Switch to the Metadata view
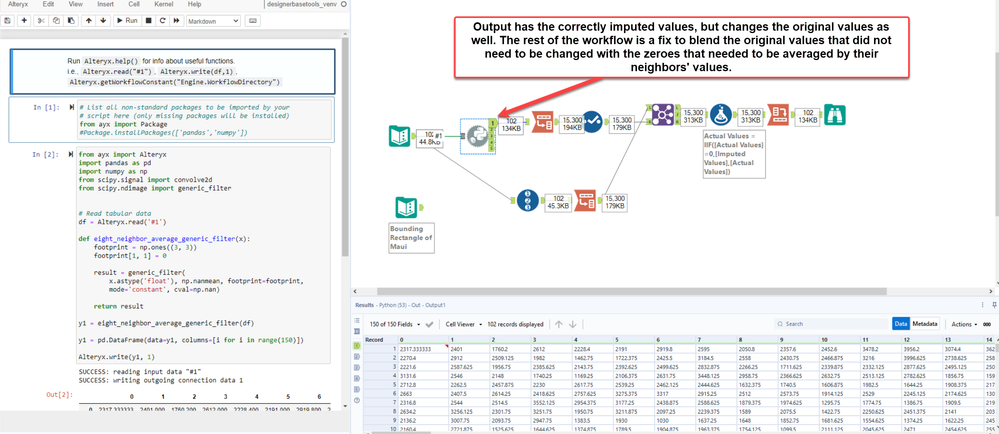 point(925,324)
